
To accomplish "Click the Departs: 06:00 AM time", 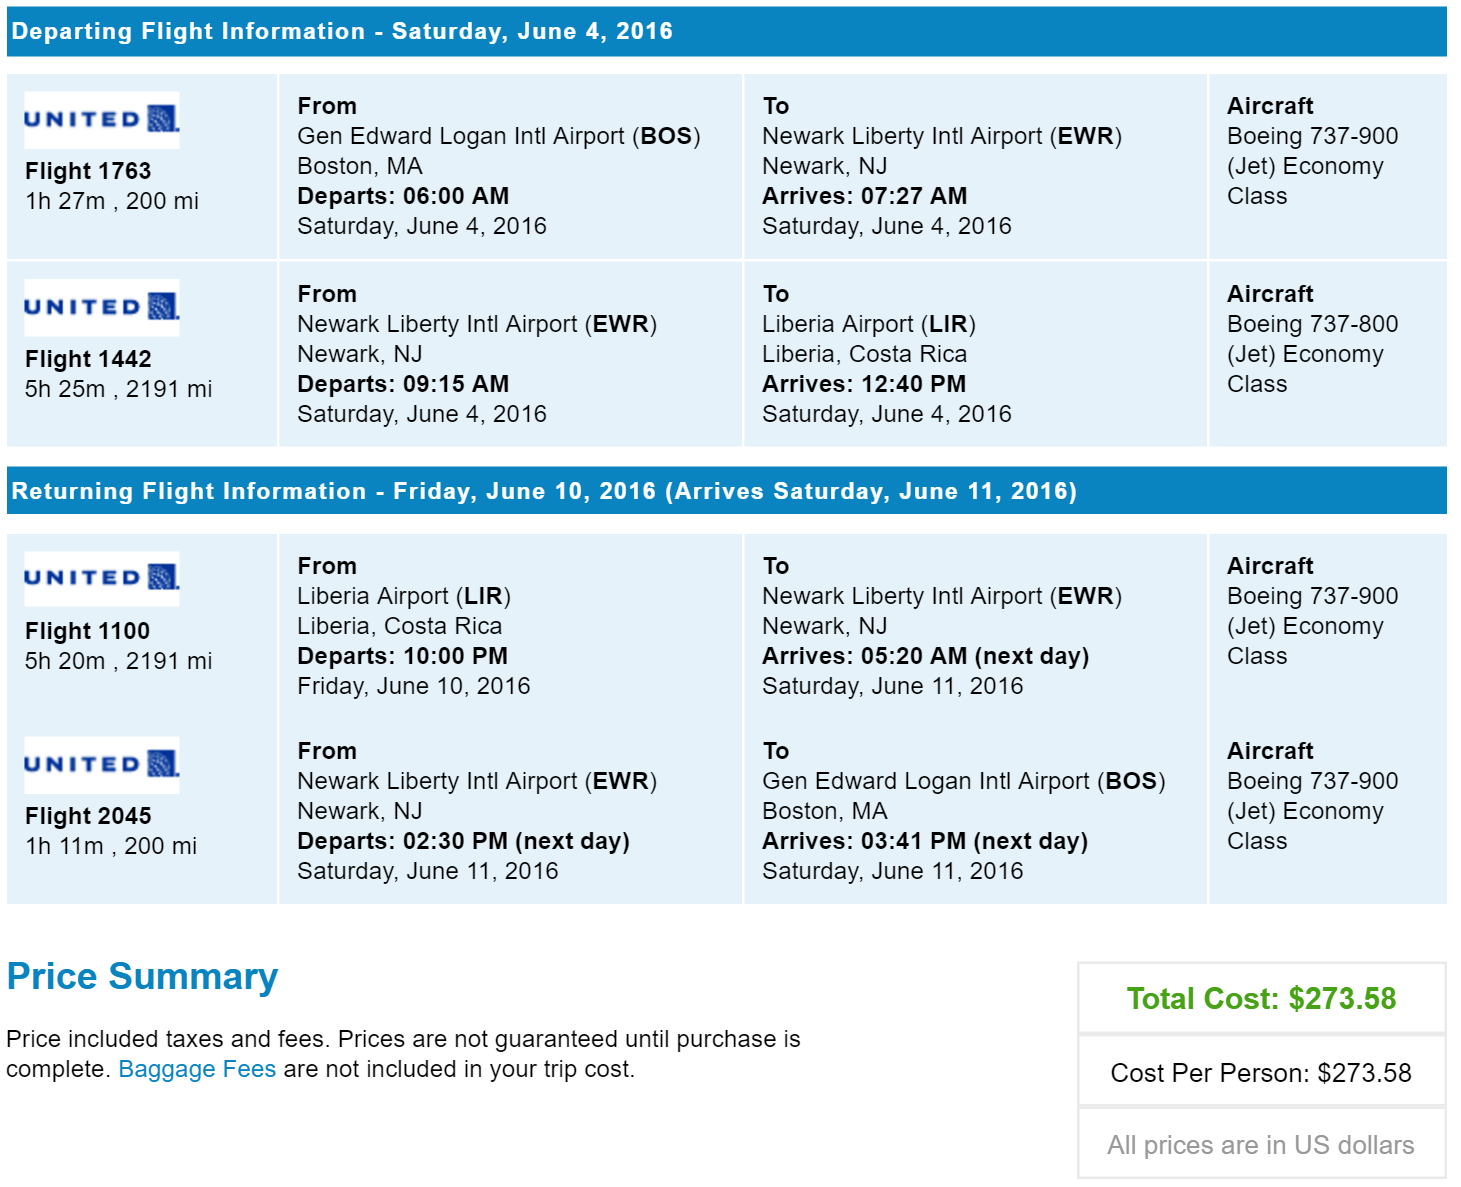I will [x=403, y=196].
